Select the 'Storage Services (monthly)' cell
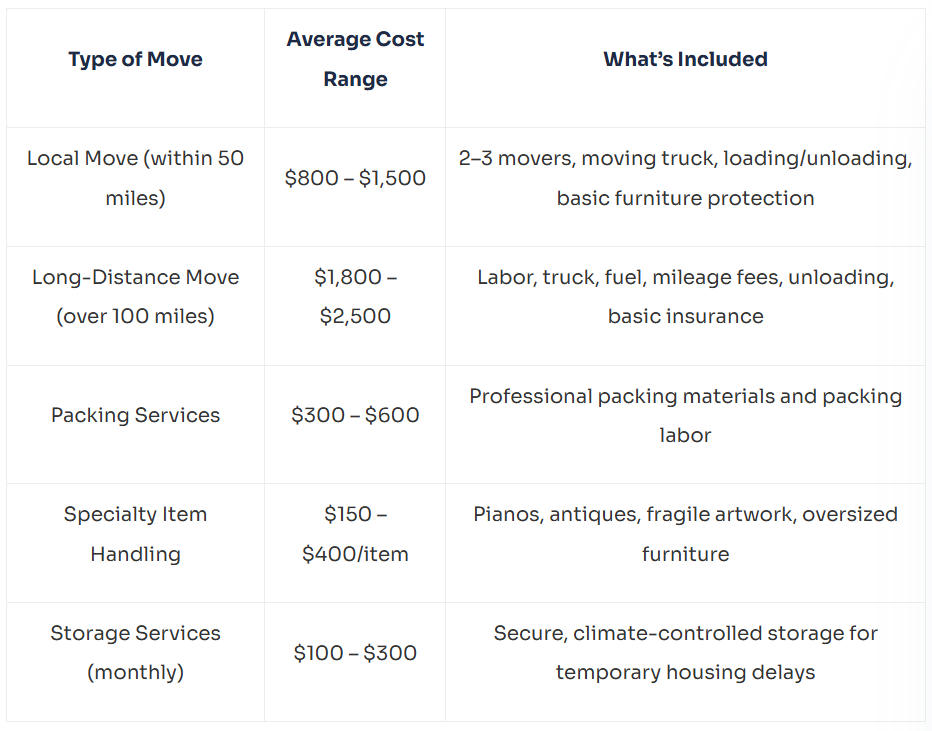932x731 pixels. pos(136,662)
